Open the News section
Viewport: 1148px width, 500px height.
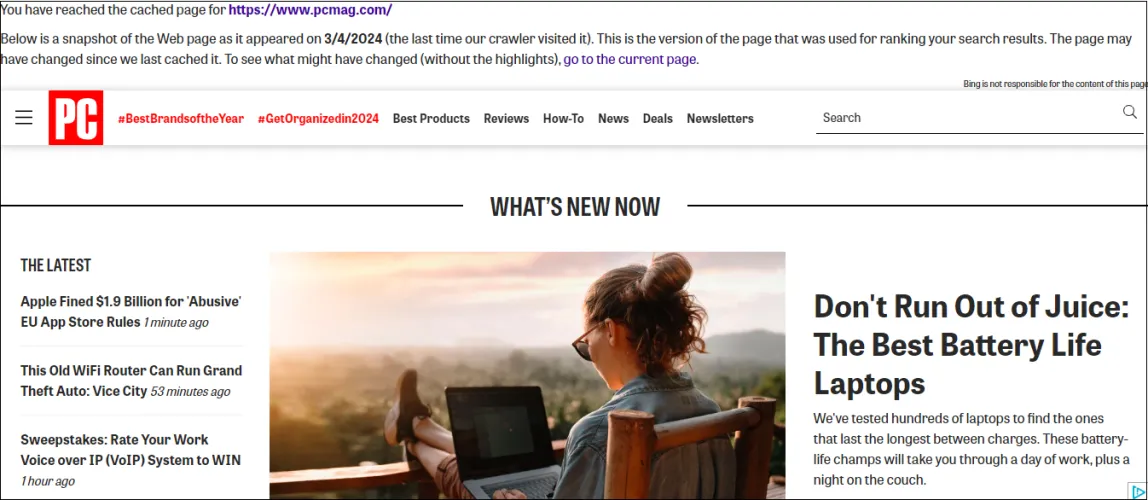[x=614, y=119]
